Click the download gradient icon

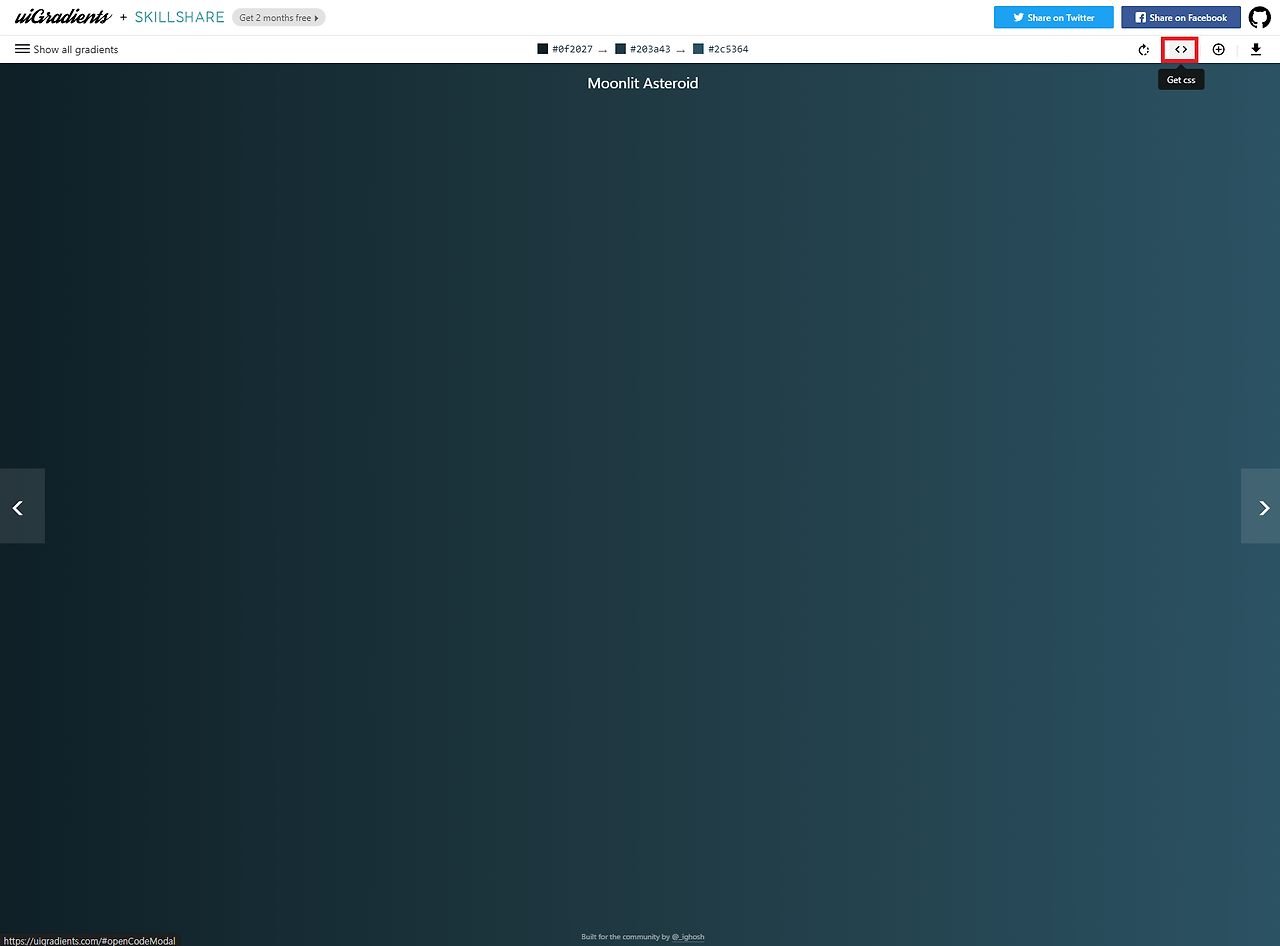(x=1256, y=49)
